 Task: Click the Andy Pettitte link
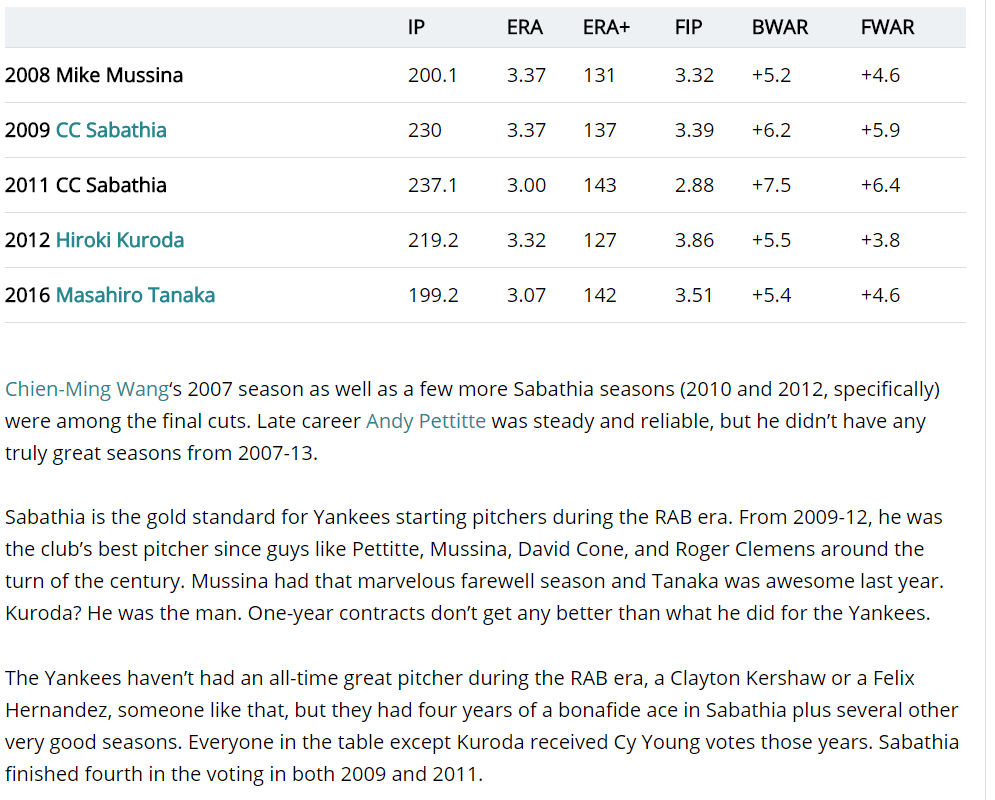coord(426,421)
